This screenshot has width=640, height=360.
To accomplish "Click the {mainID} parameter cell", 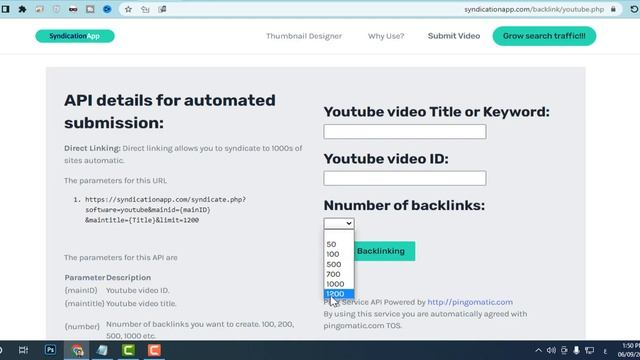I will coord(81,290).
